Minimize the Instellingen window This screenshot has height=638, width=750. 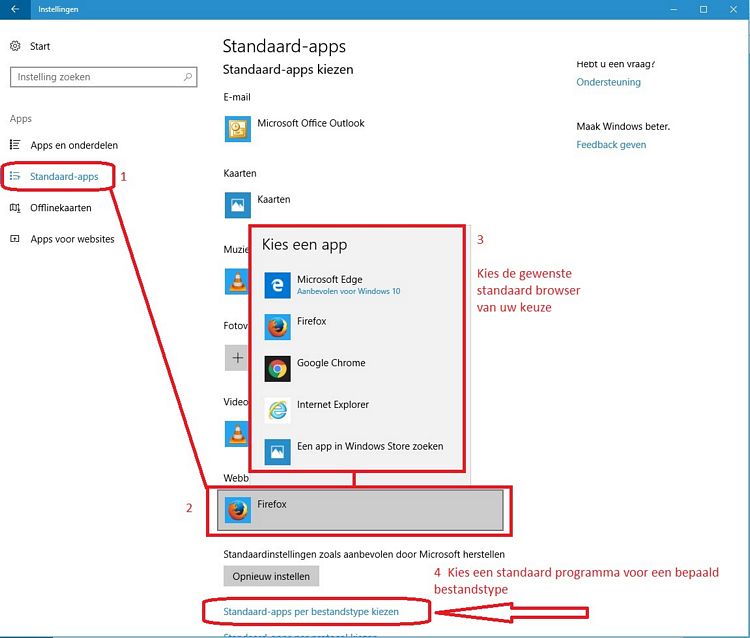pyautogui.click(x=673, y=9)
